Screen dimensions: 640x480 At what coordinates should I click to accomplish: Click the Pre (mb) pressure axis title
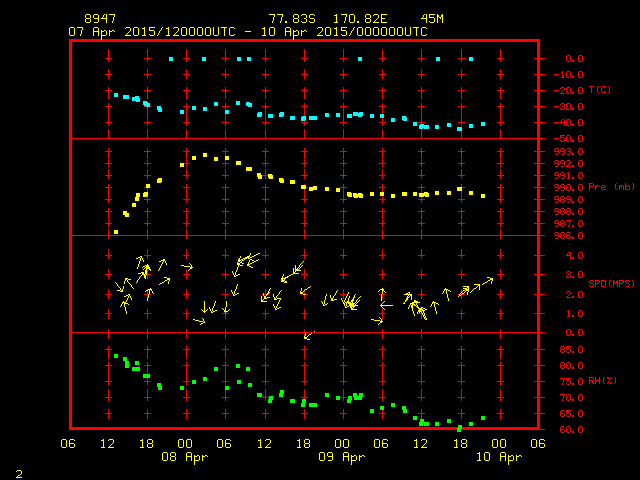click(611, 187)
